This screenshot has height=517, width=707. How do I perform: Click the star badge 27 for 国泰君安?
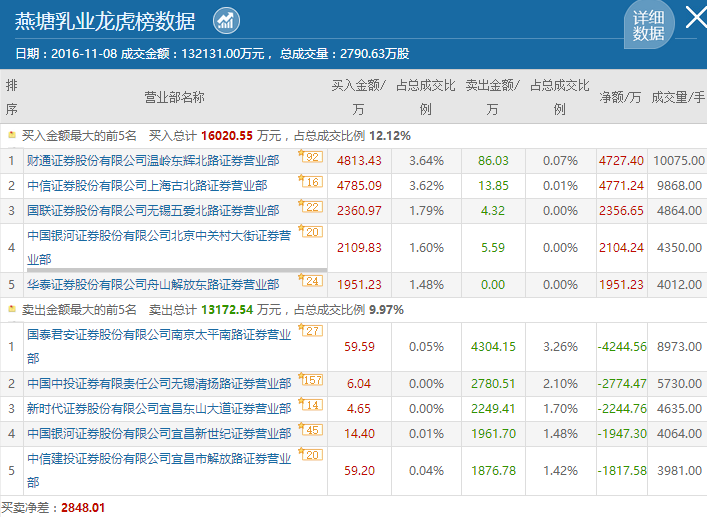tap(311, 330)
